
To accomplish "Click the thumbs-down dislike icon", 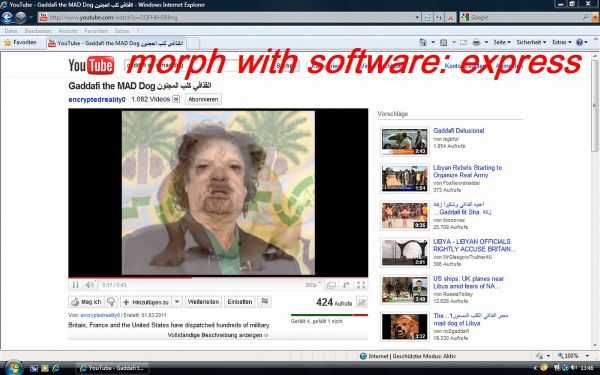I will point(111,302).
